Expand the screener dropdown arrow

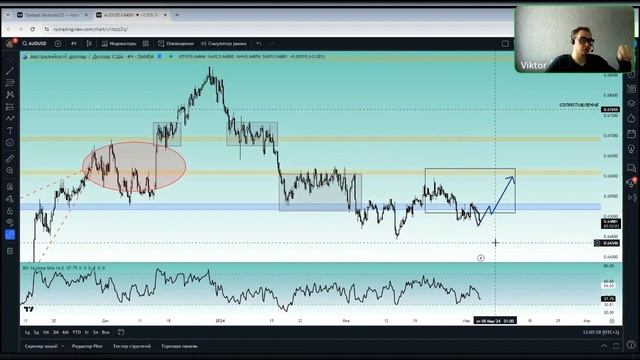click(63, 346)
